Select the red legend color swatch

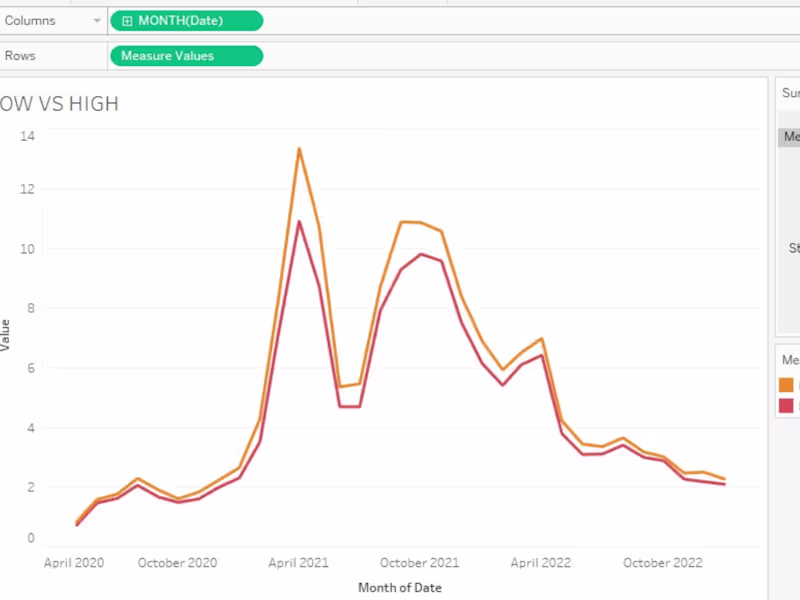[786, 406]
